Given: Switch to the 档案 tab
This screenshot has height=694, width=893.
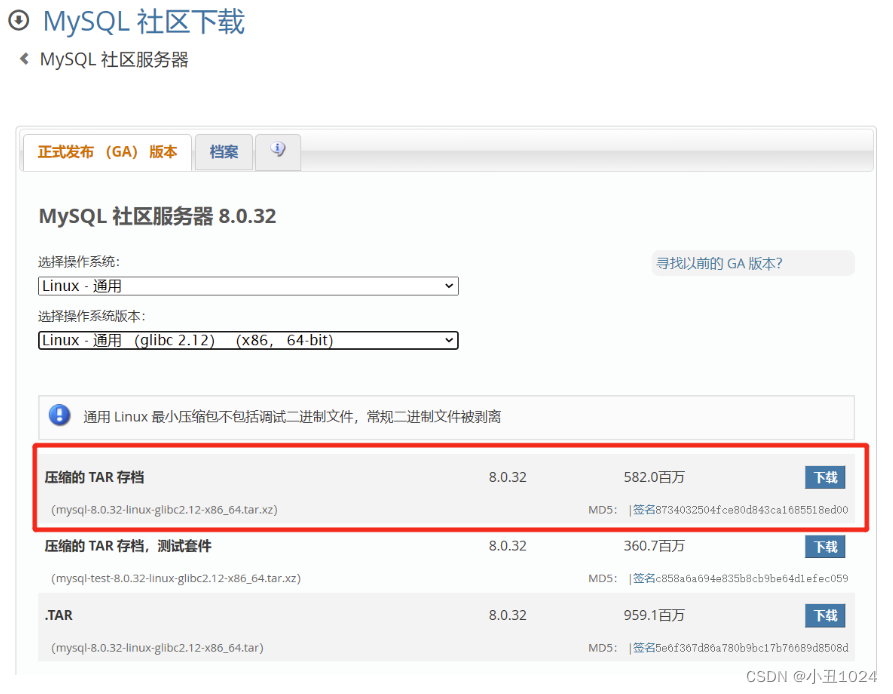Looking at the screenshot, I should pos(223,152).
